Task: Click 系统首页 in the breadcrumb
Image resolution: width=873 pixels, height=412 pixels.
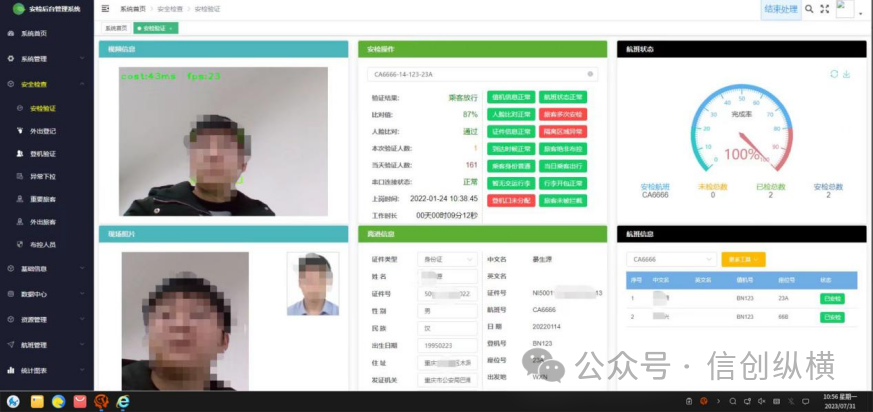Action: (x=133, y=9)
